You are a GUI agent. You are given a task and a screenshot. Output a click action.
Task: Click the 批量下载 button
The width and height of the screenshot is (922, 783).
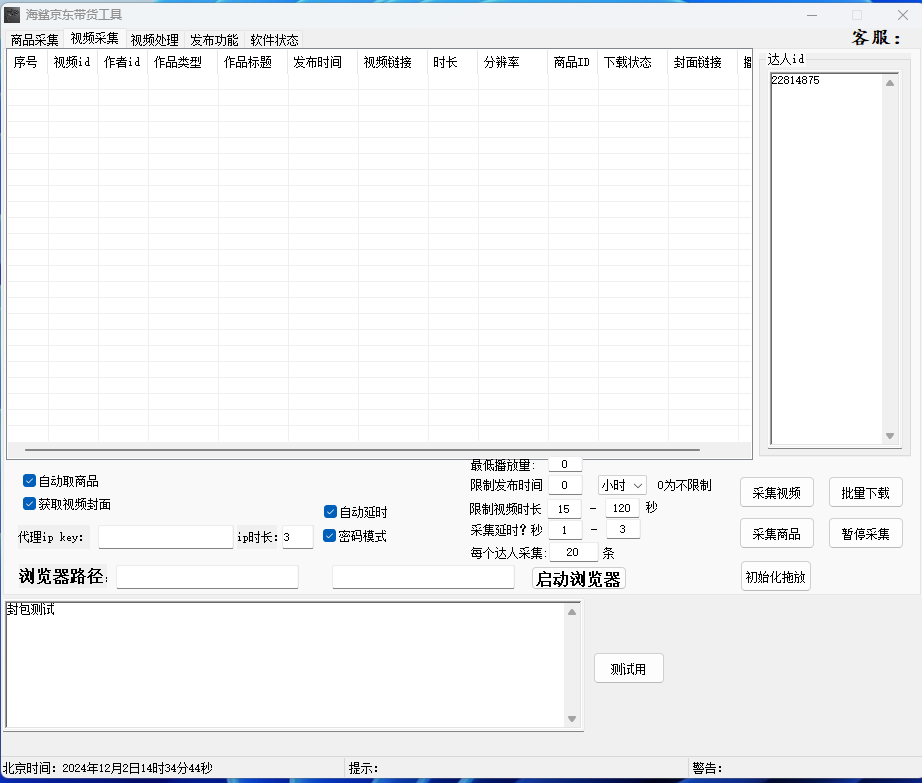pos(865,493)
